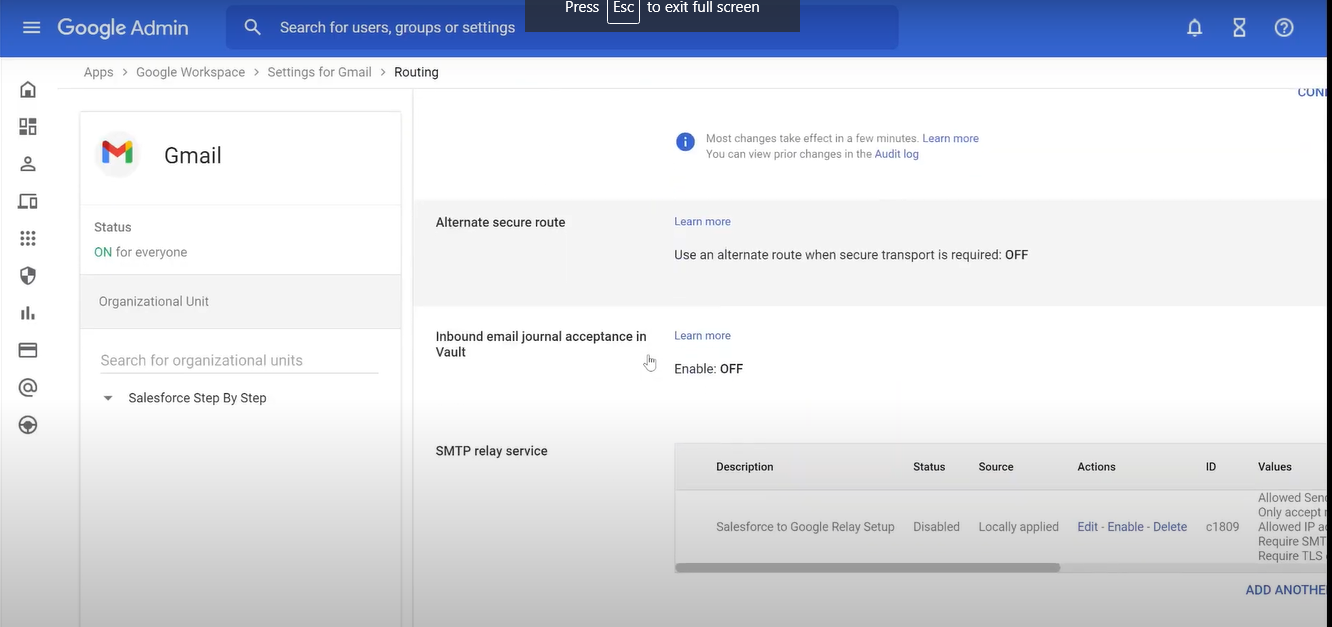Click the Google Admin logo

click(x=123, y=28)
